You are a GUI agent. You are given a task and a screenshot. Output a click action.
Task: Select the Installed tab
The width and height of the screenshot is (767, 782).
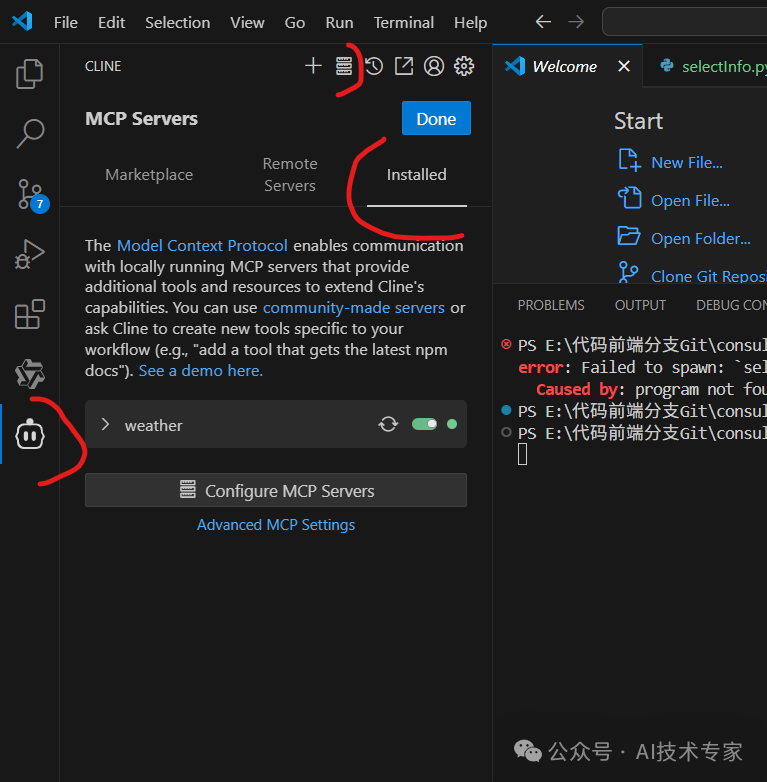click(417, 175)
